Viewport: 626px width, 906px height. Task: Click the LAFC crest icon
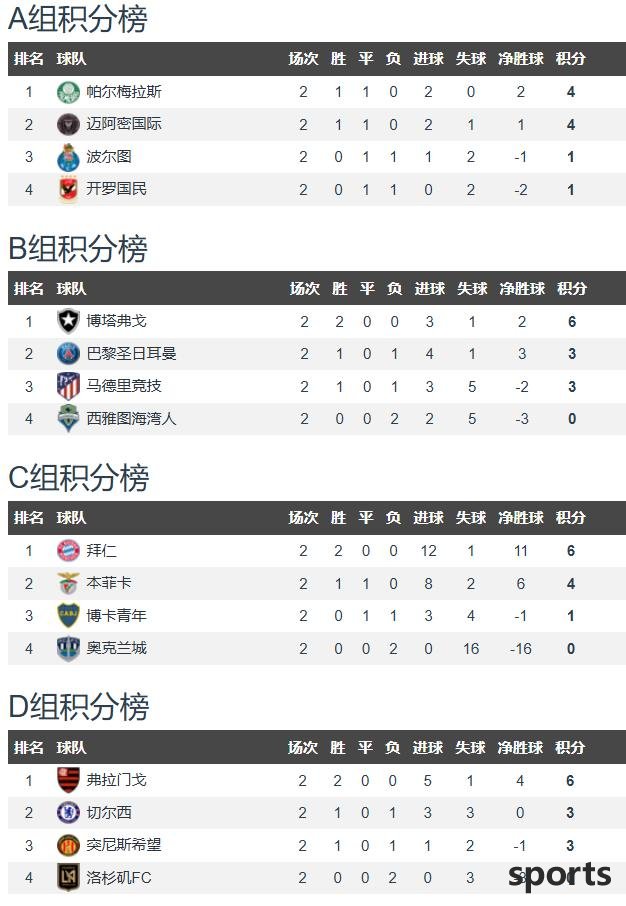(x=68, y=878)
